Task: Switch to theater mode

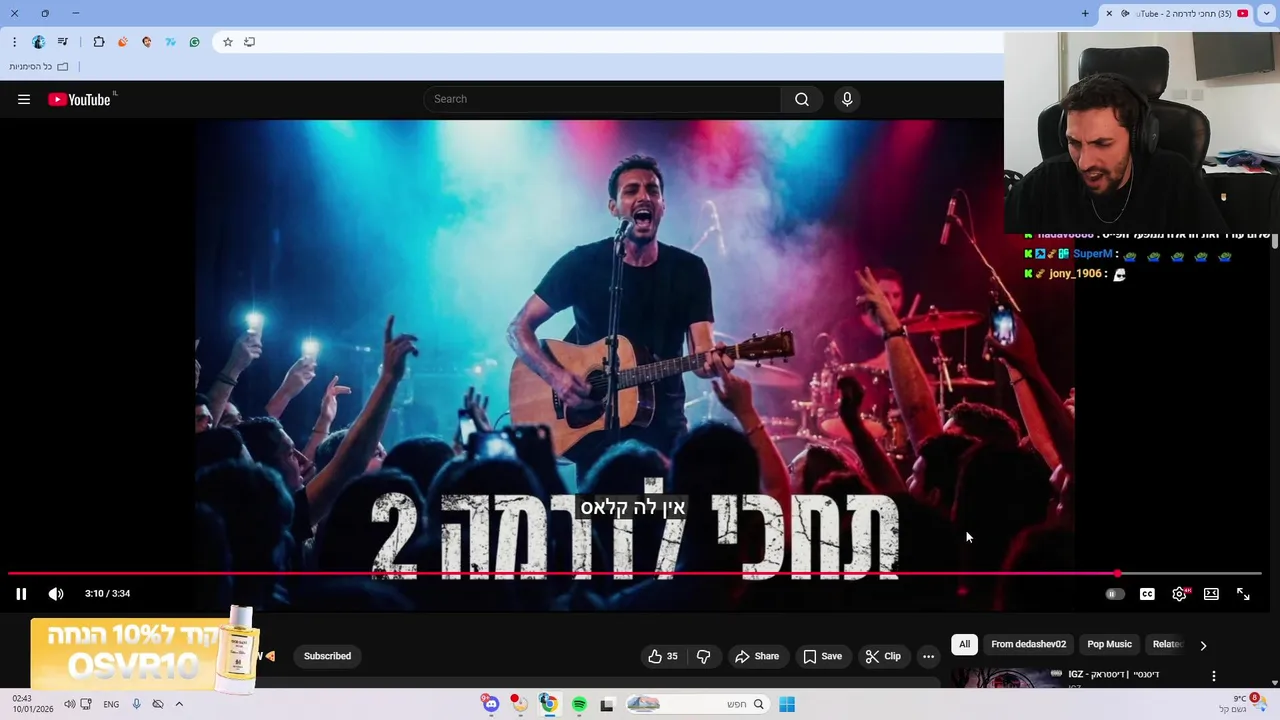Action: 1211,594
